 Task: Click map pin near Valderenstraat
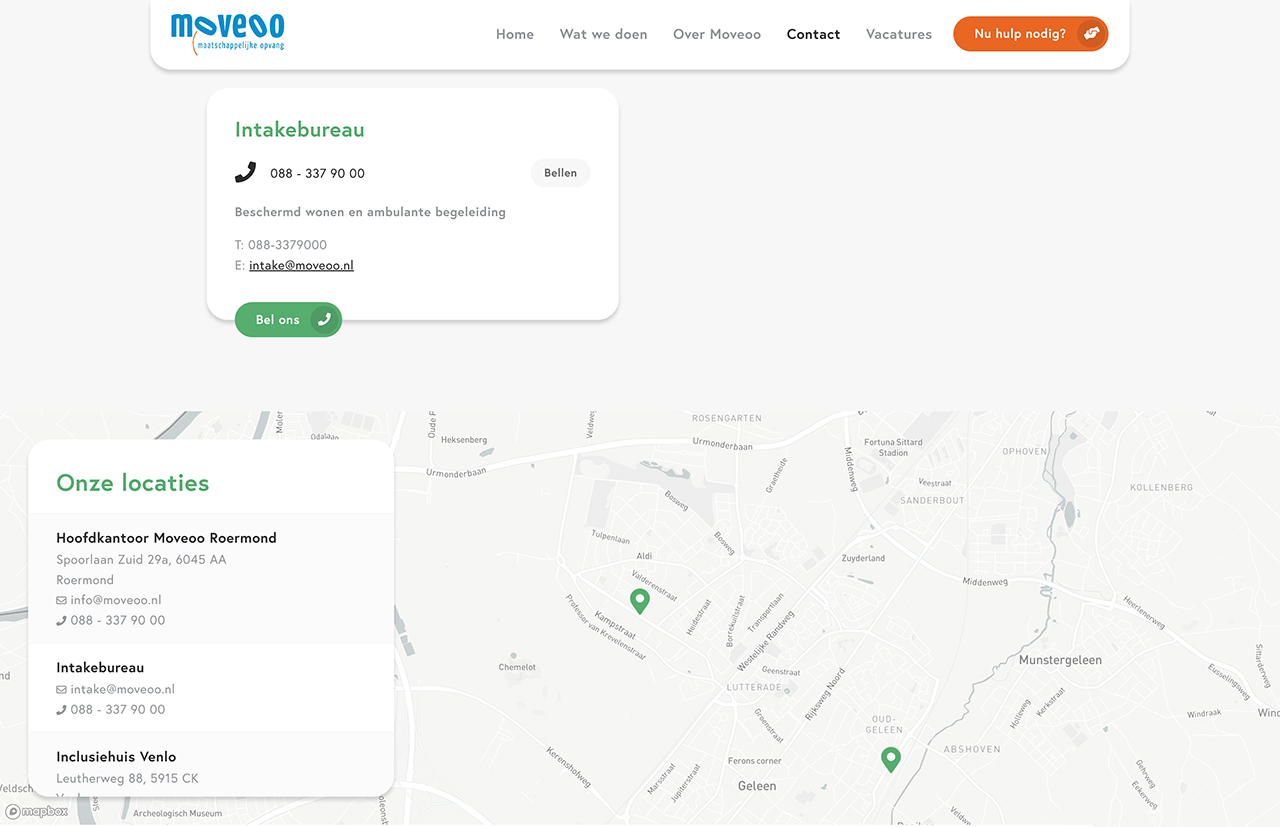click(640, 601)
